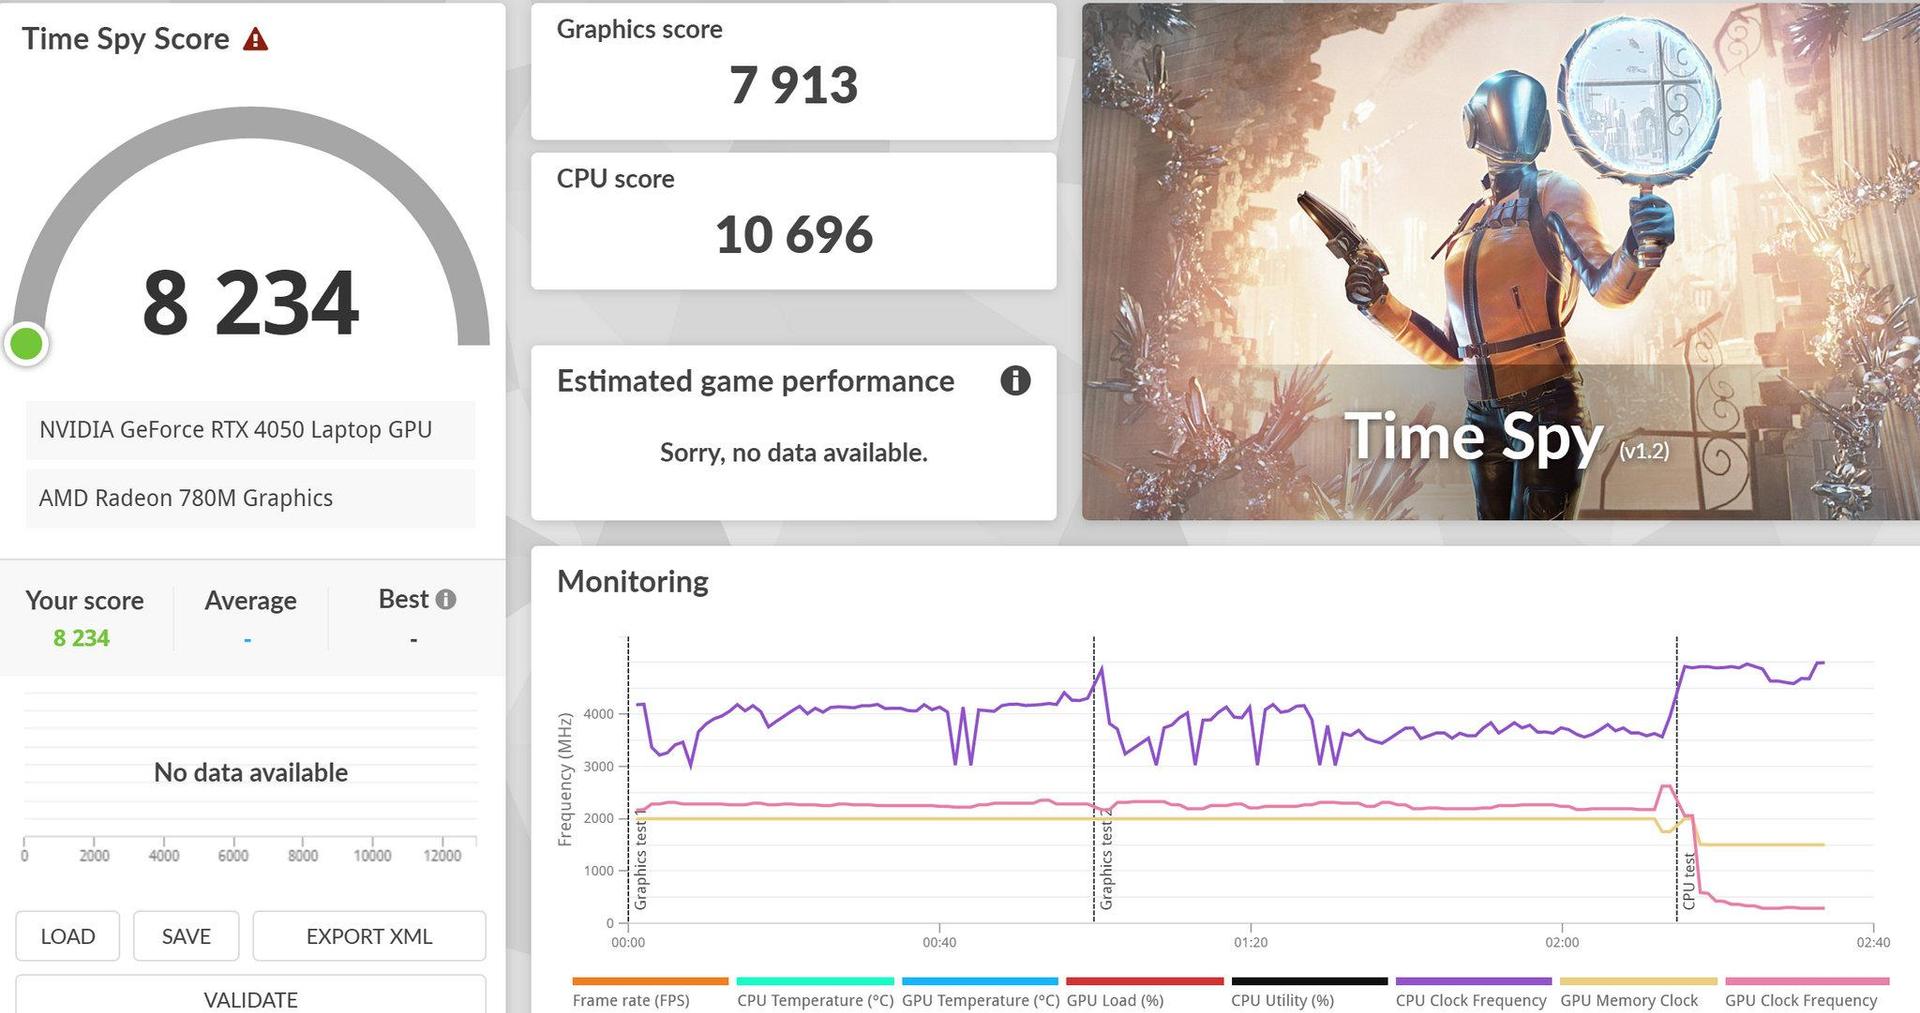Click the Graphics score value 7 913
This screenshot has height=1013, width=1920.
(793, 85)
